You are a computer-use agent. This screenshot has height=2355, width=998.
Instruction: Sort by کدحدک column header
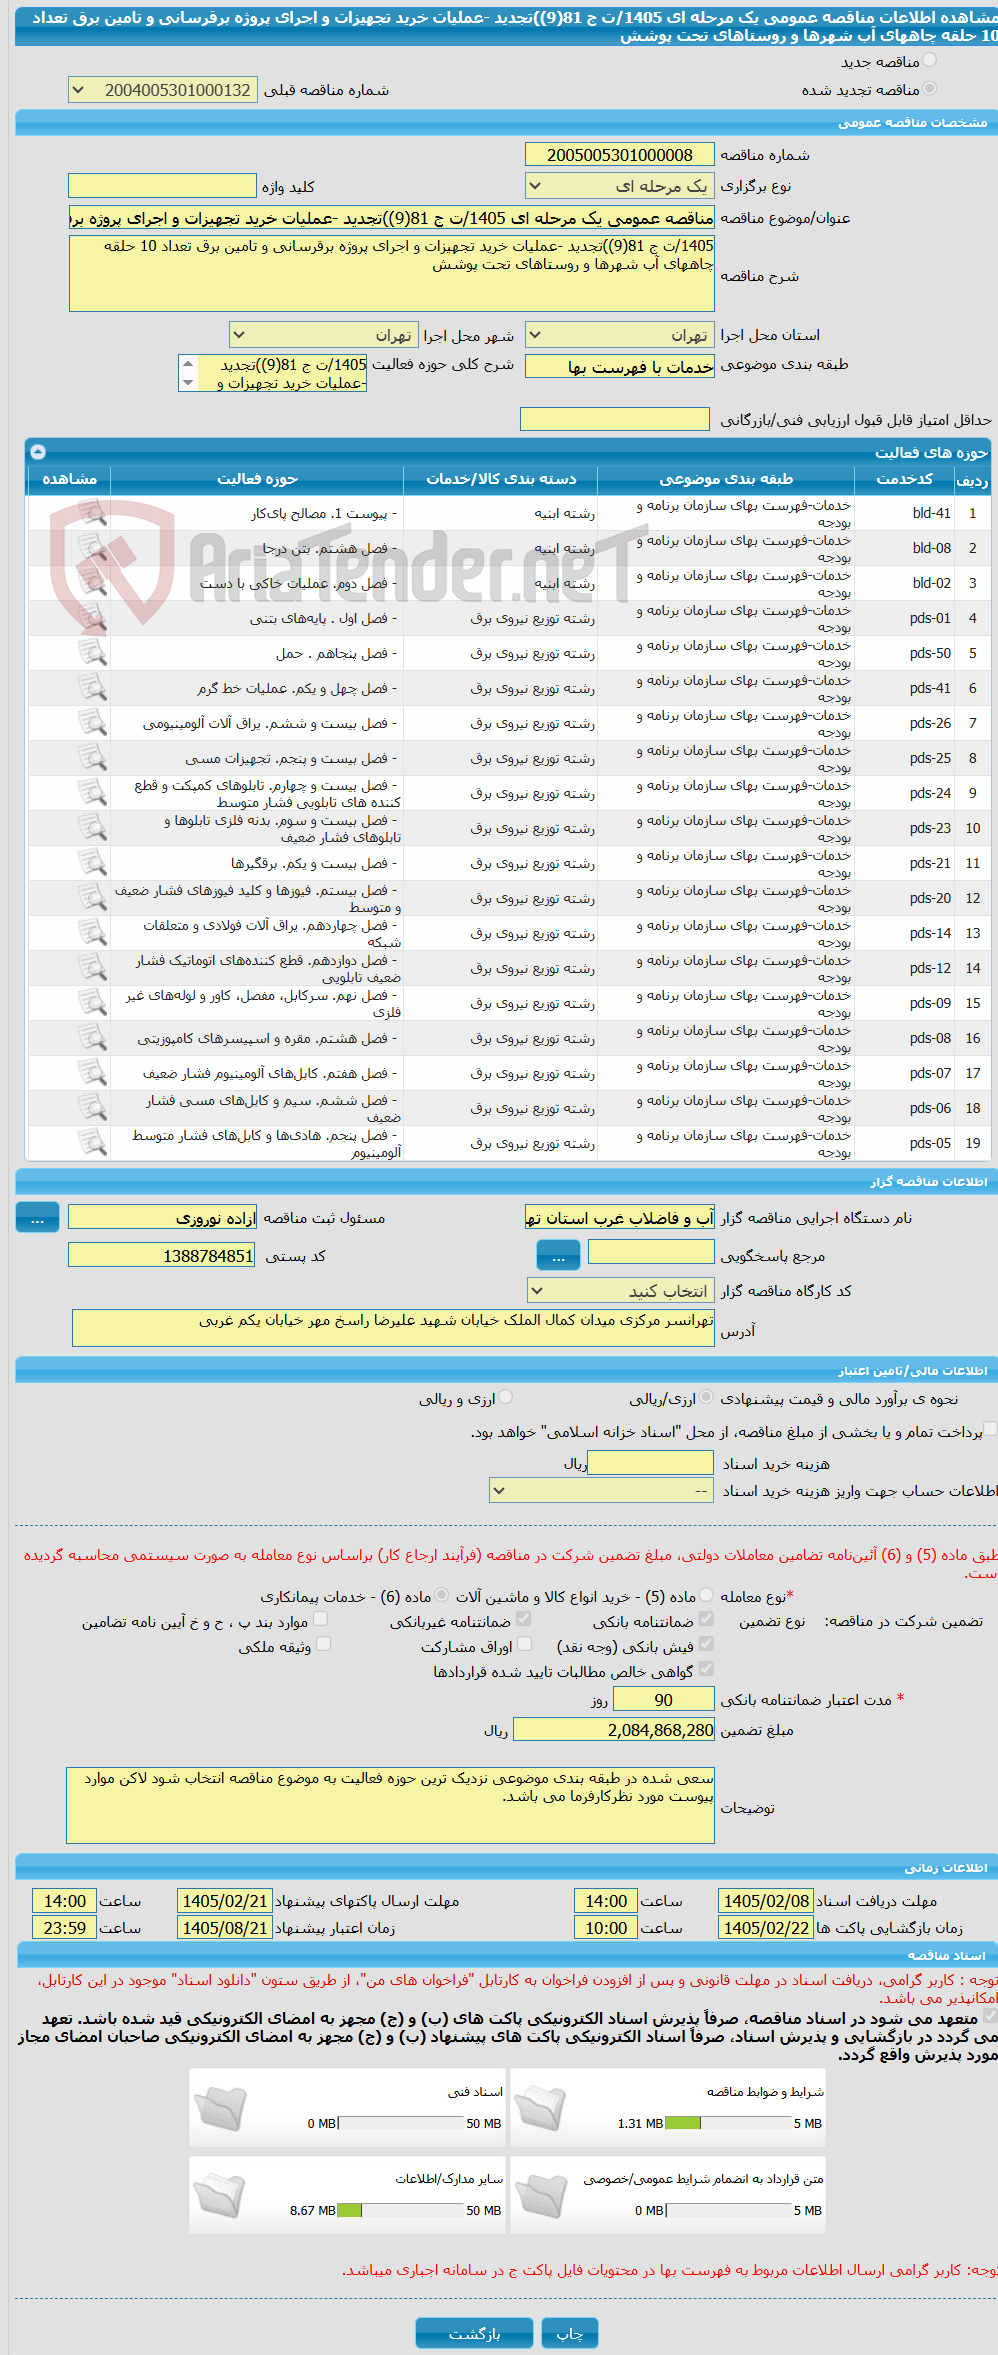[x=905, y=479]
